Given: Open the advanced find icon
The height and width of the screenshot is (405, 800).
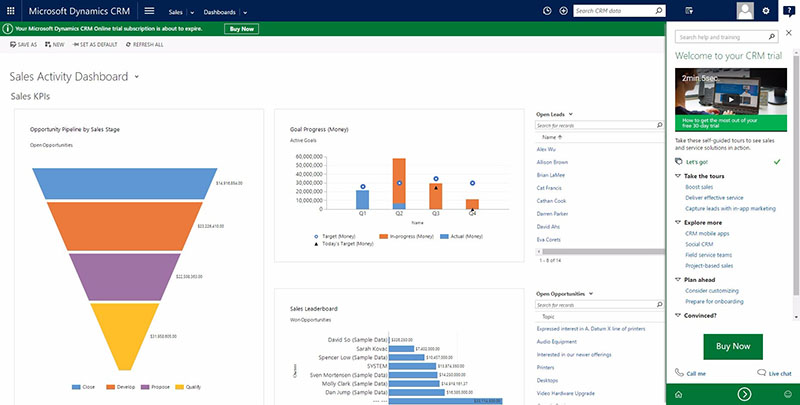Looking at the screenshot, I should point(689,11).
